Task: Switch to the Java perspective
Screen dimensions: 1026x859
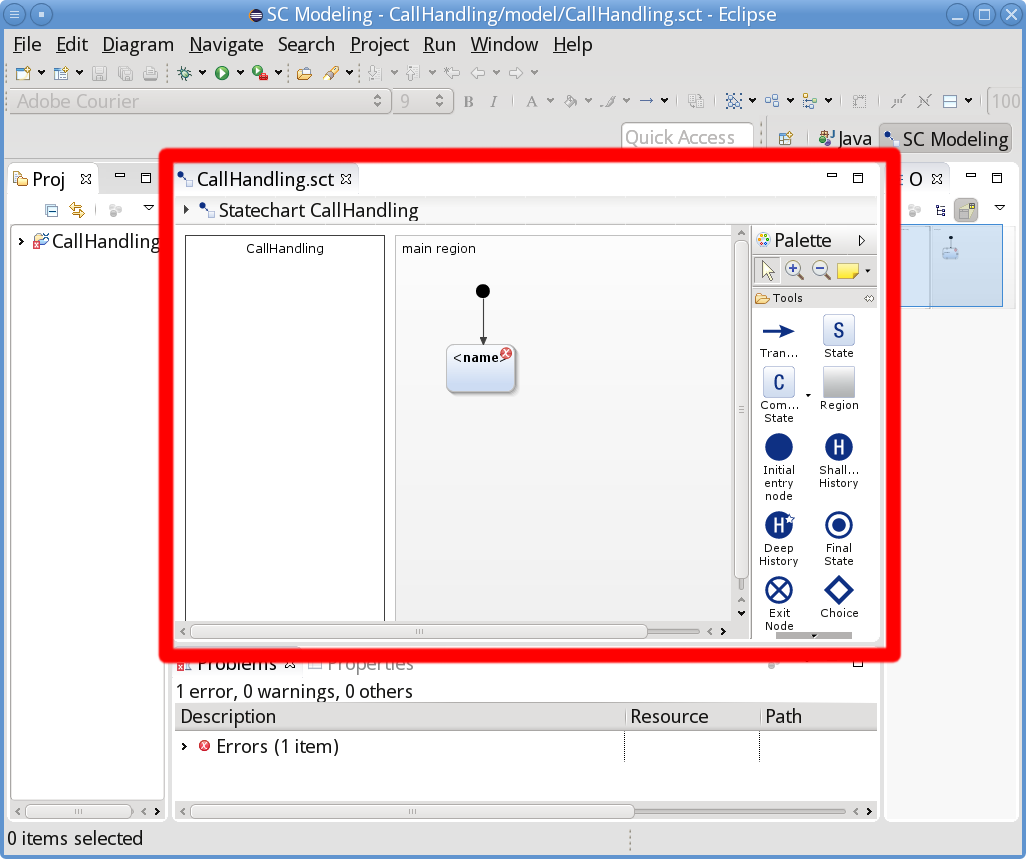Action: point(845,139)
